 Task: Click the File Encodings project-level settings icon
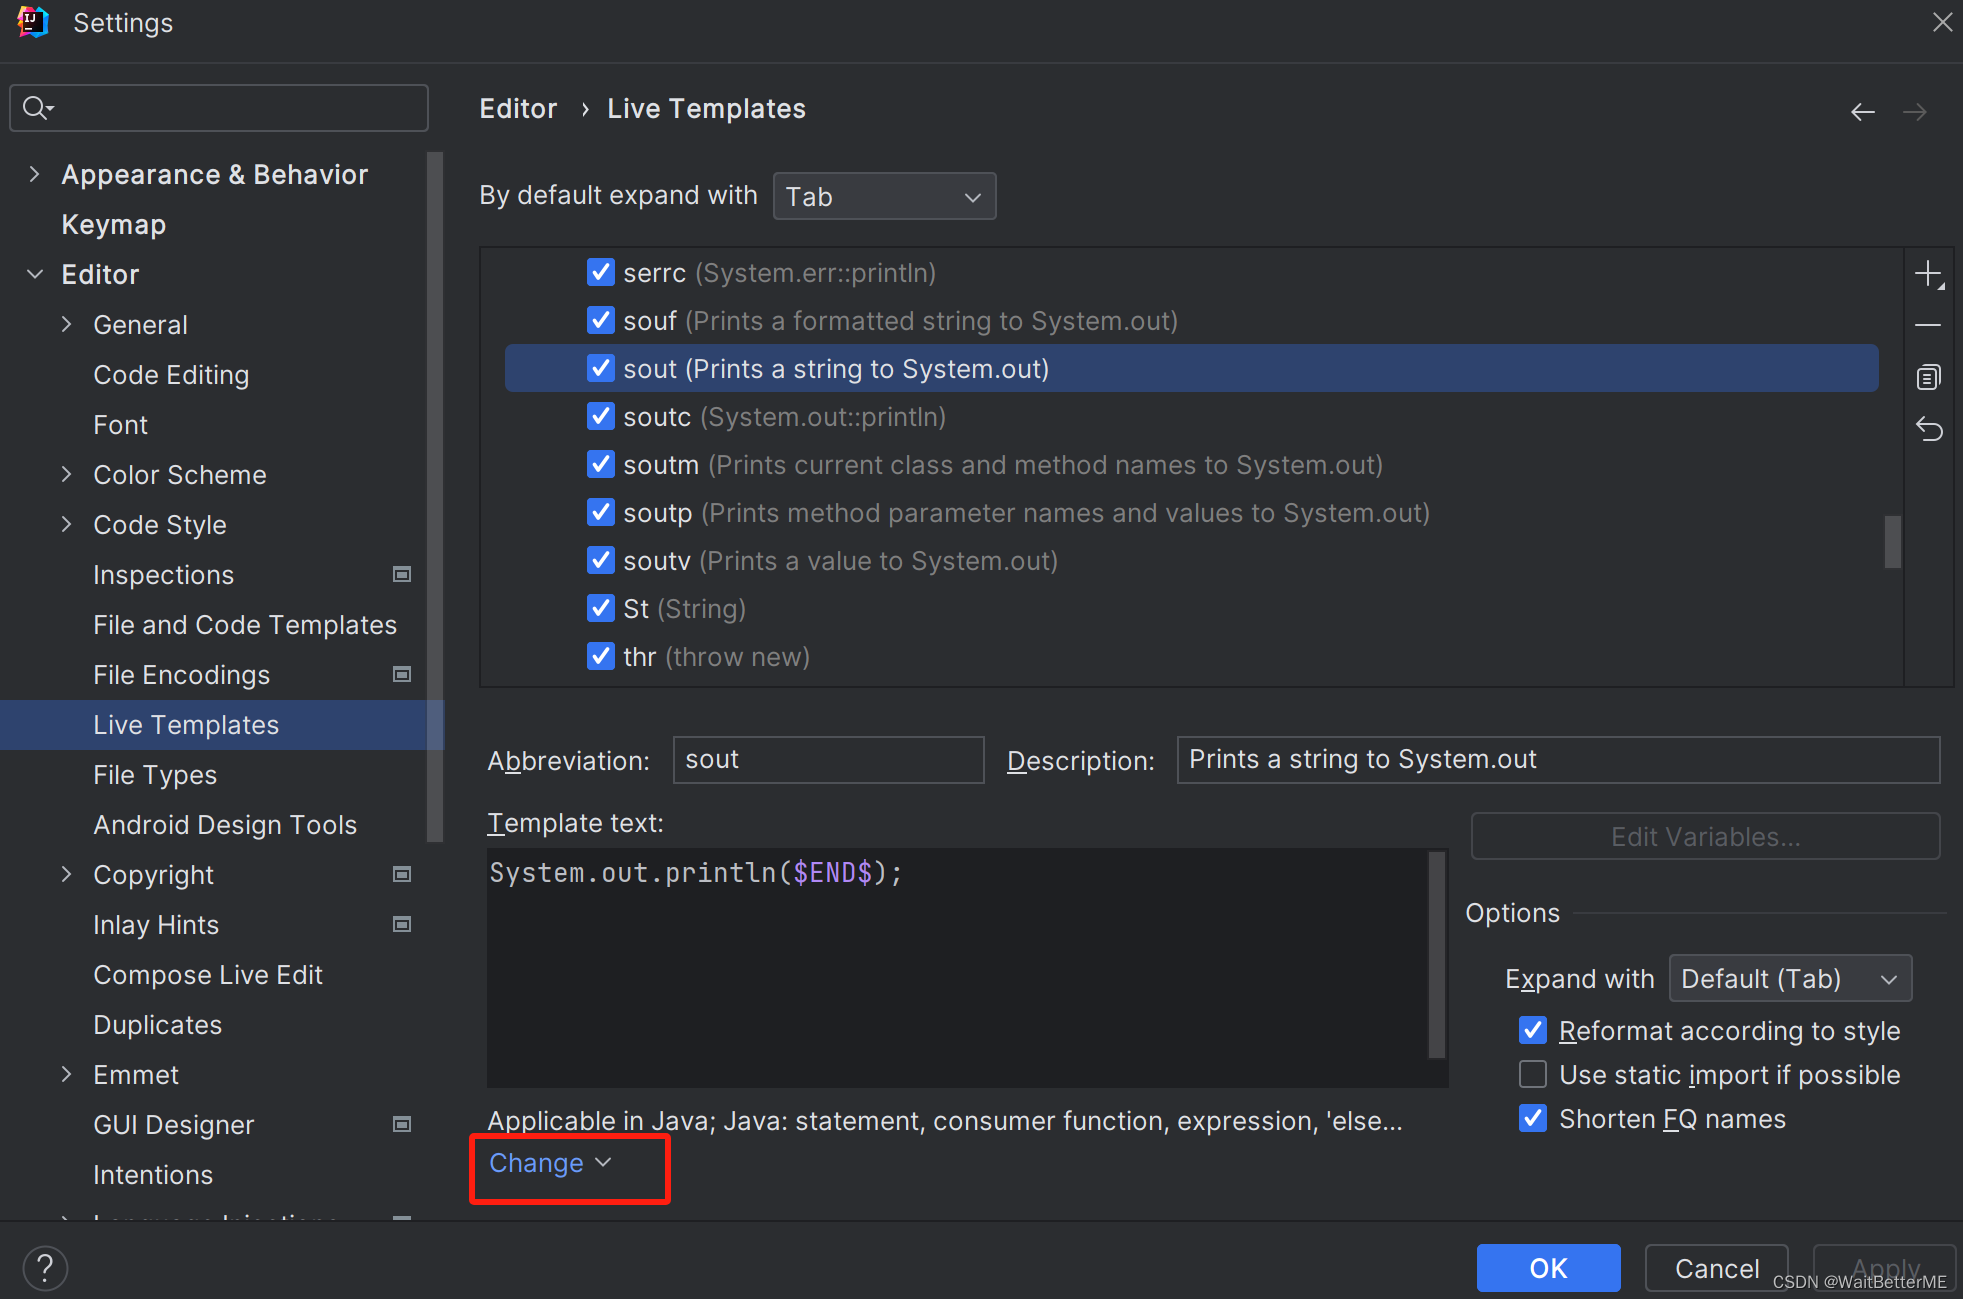pyautogui.click(x=402, y=674)
